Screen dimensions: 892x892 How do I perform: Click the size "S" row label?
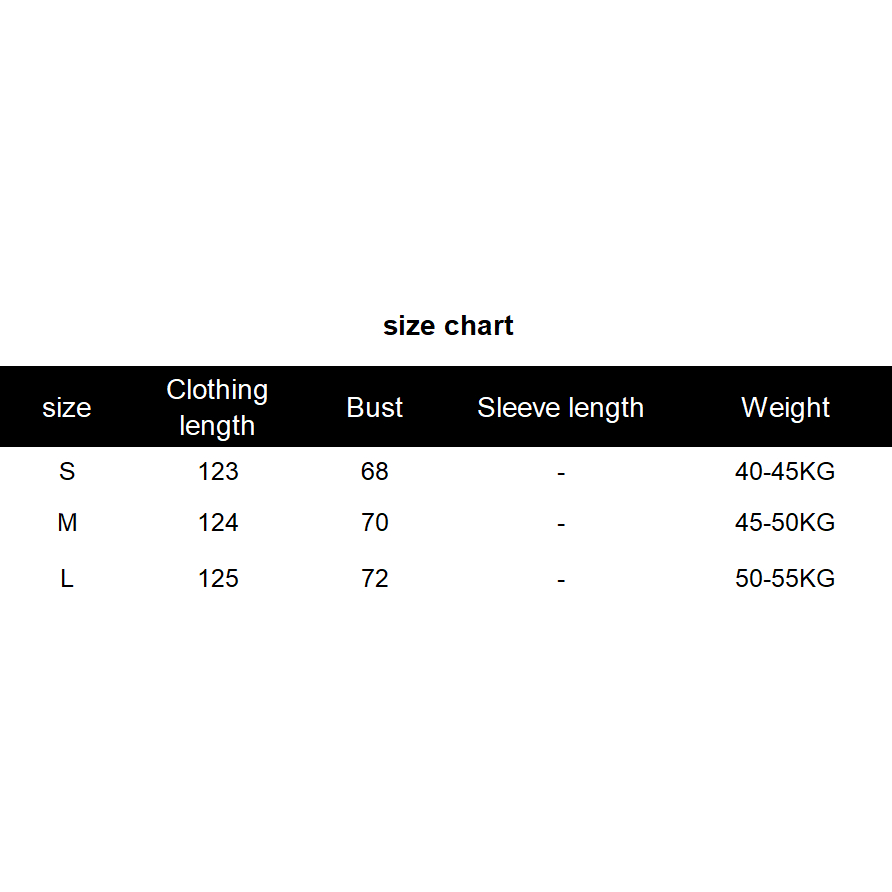[x=67, y=471]
